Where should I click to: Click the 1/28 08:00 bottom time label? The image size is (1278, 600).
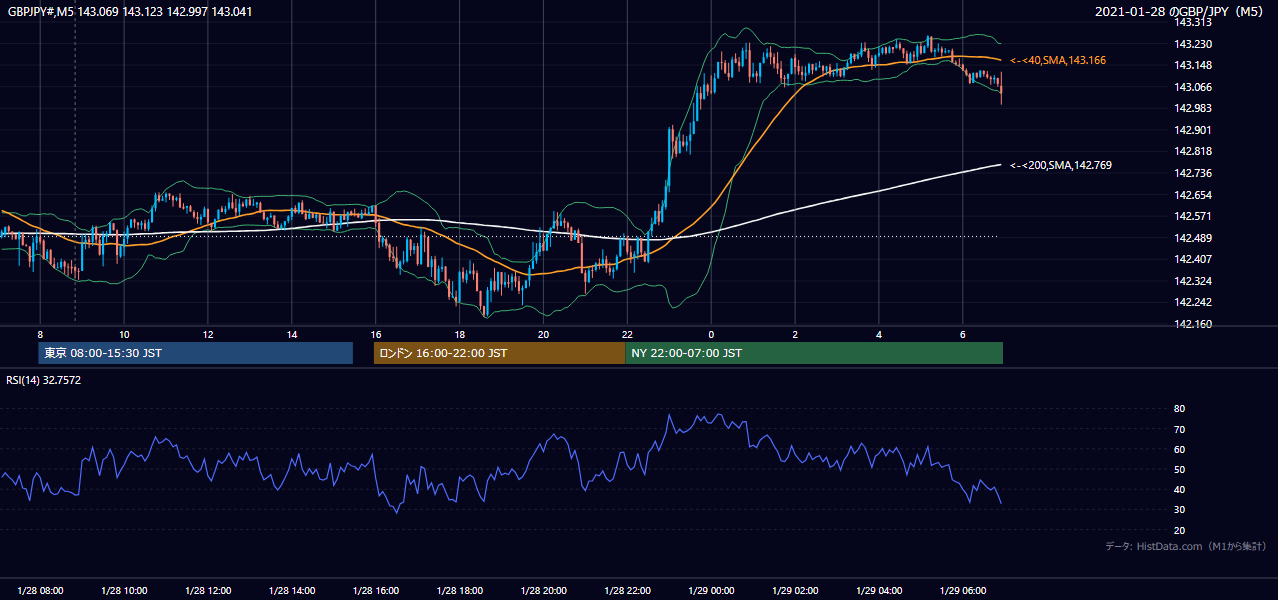[x=40, y=591]
